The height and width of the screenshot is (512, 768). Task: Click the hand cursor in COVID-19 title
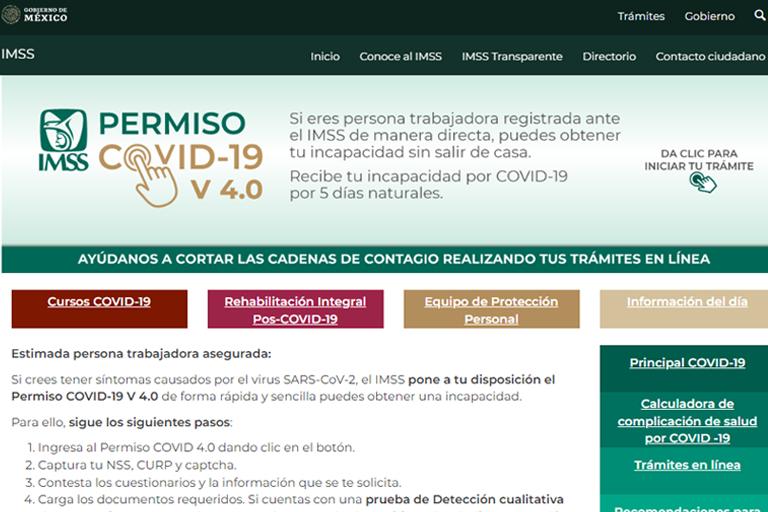coord(157,178)
